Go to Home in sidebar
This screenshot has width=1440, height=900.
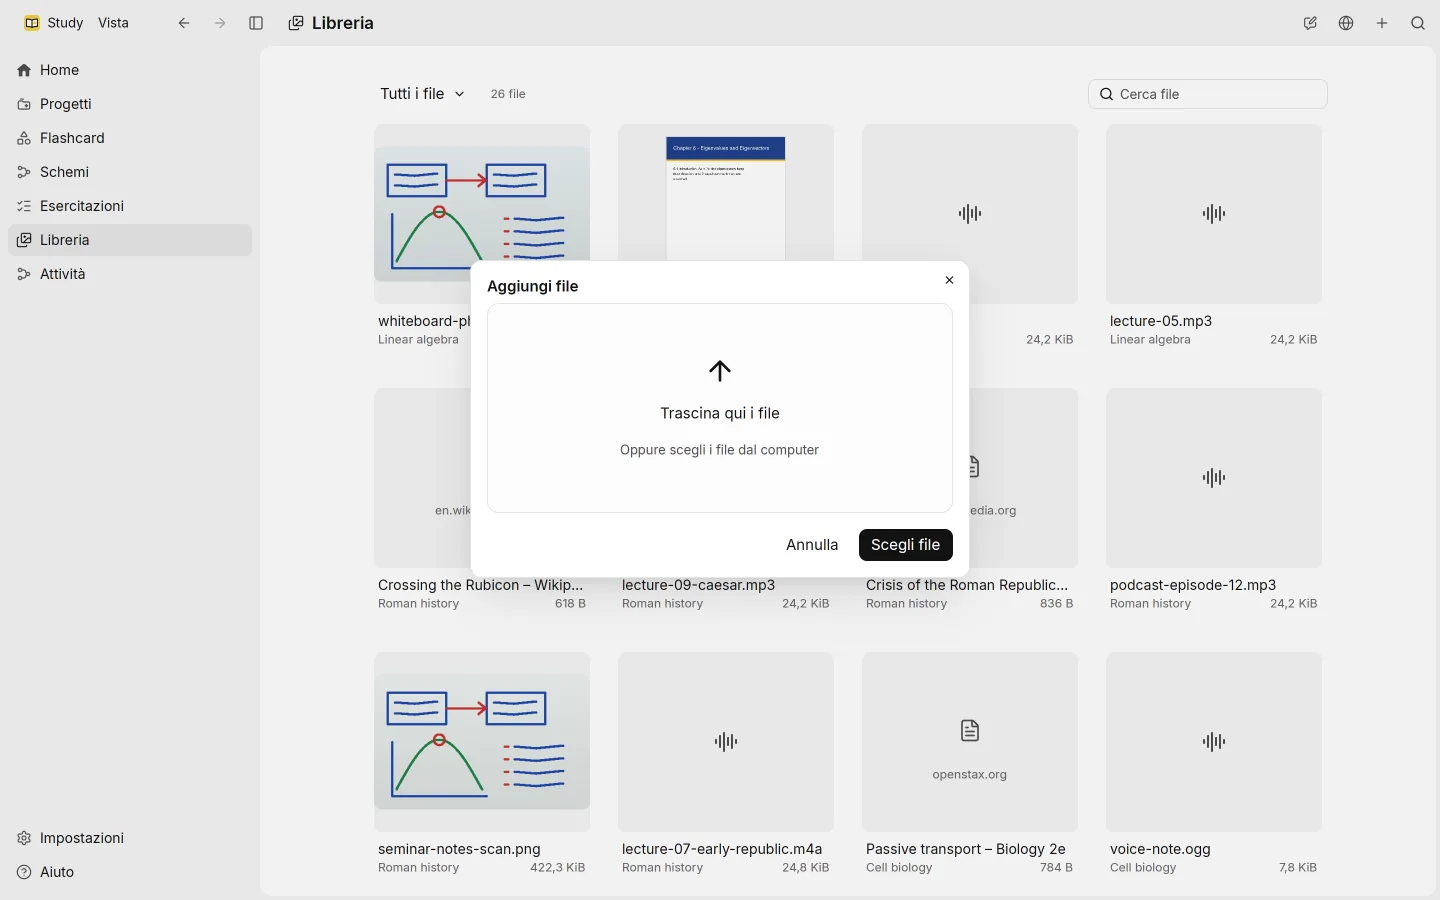(130, 70)
